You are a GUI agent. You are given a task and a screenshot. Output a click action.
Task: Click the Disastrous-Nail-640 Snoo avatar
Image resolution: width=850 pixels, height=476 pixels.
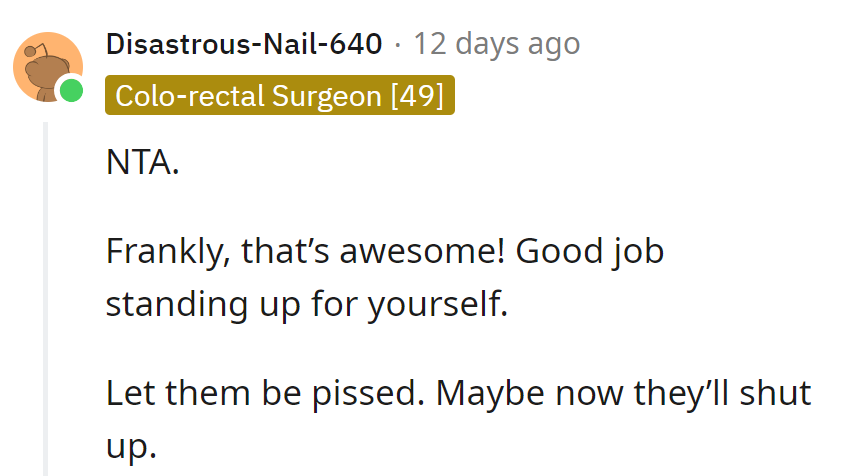tap(45, 67)
